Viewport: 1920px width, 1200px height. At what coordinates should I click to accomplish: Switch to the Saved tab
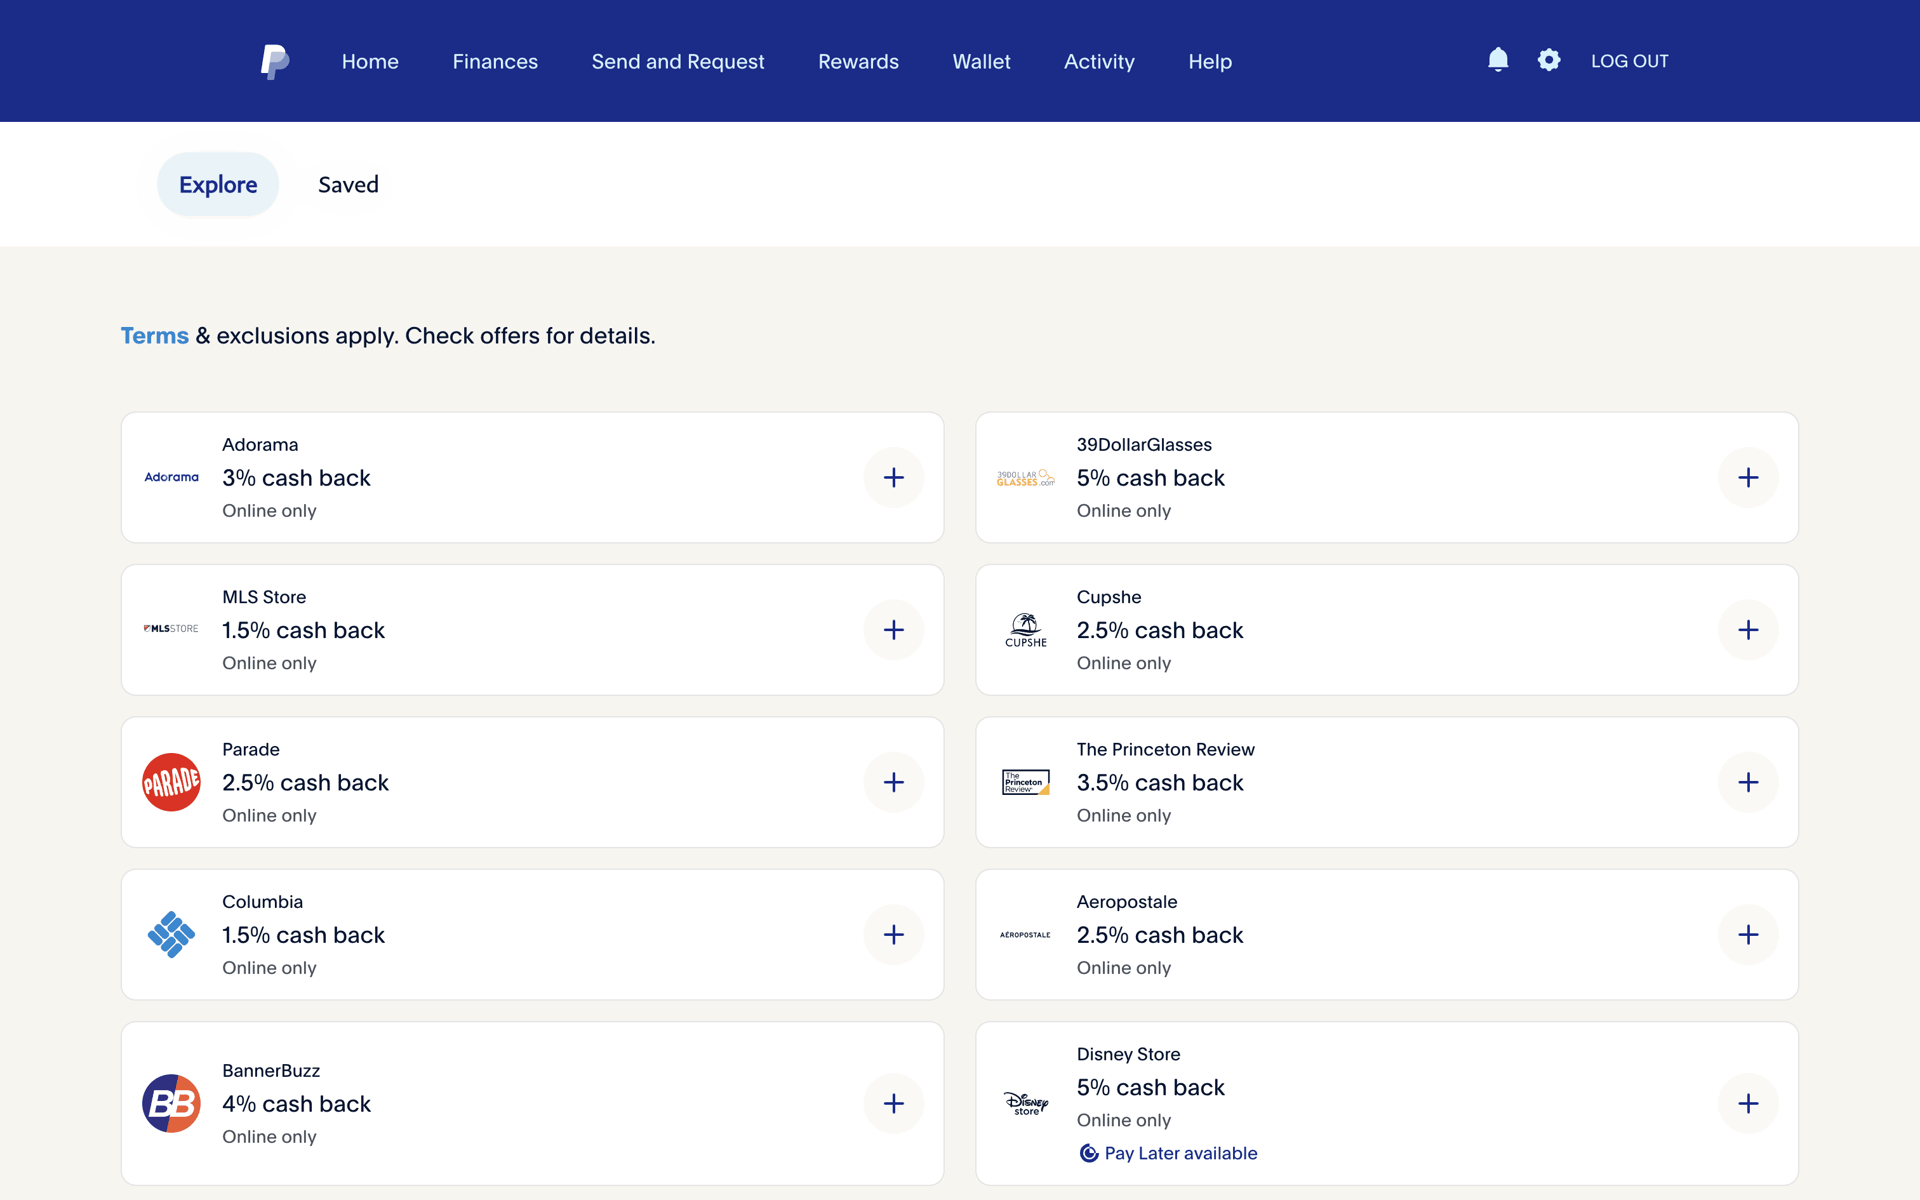[x=348, y=184]
